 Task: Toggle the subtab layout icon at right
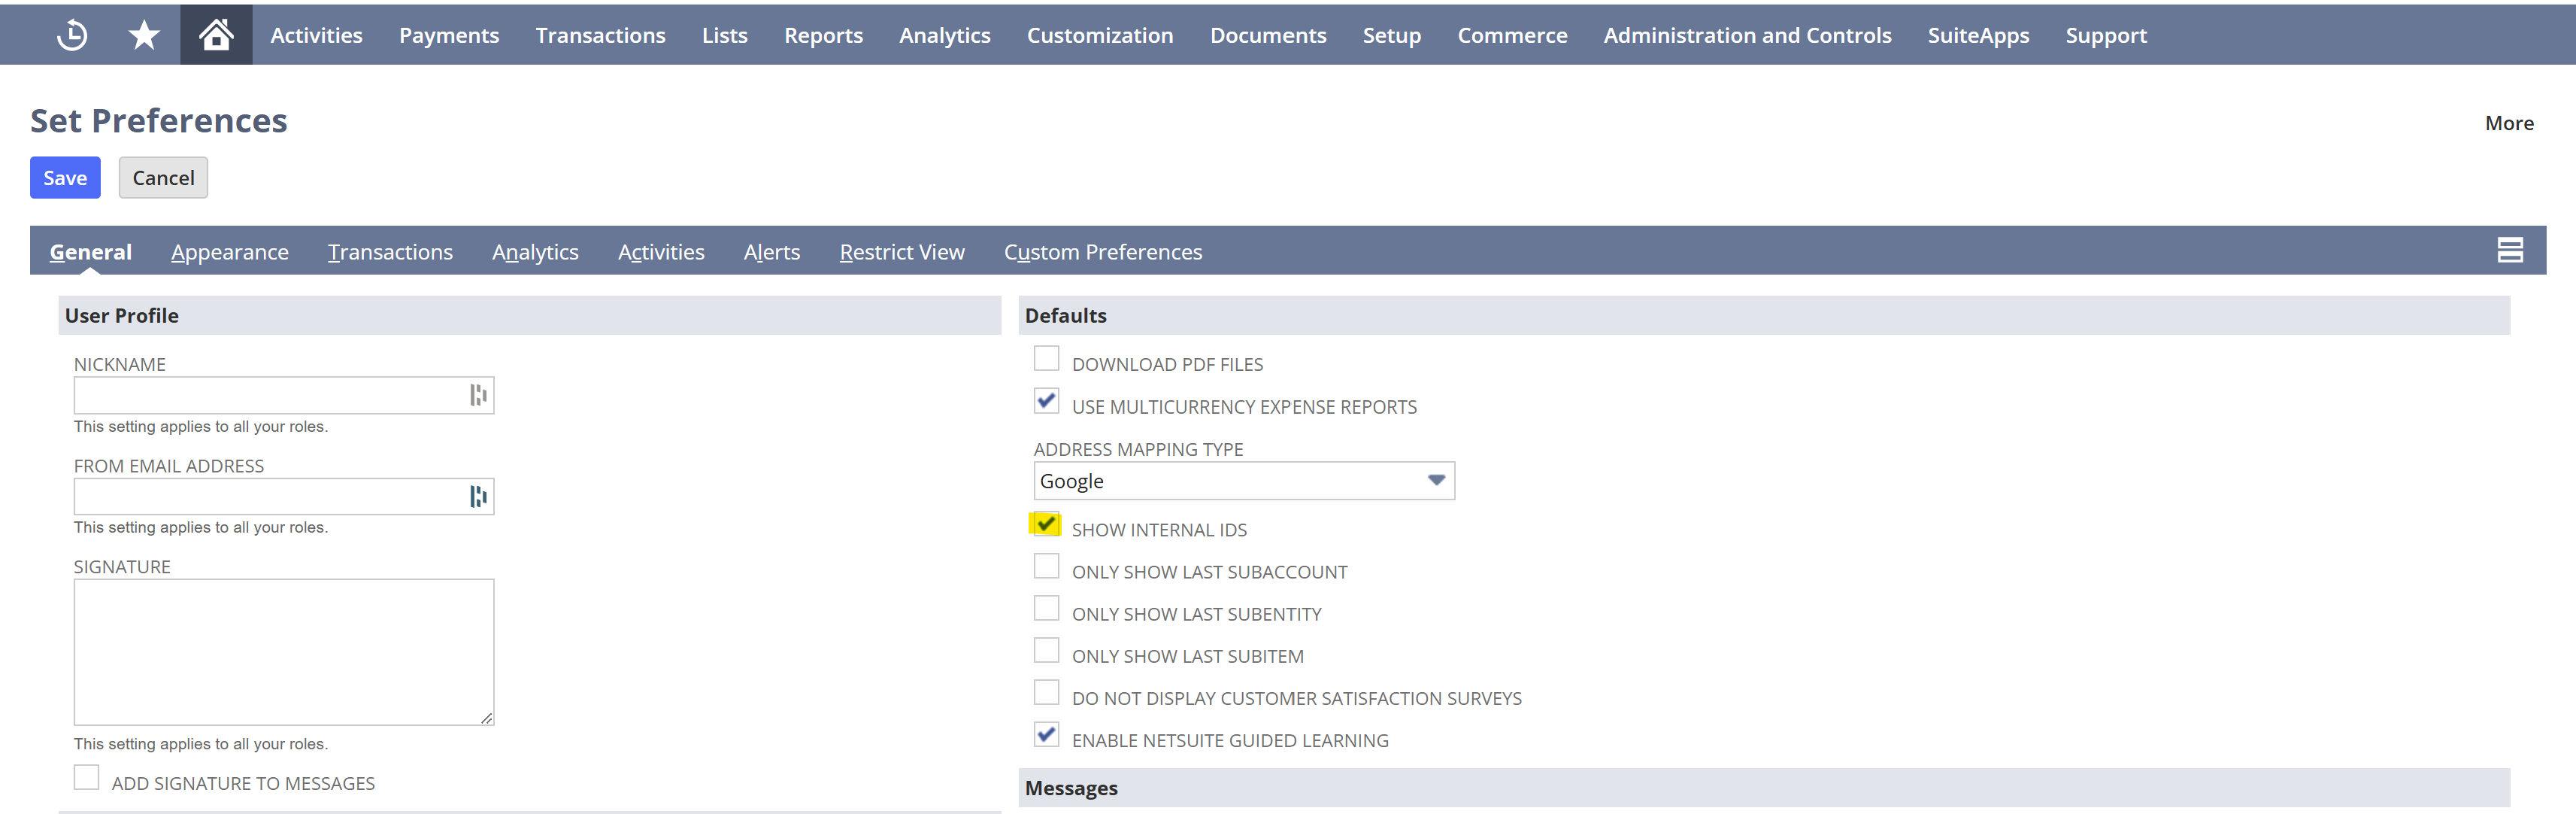[x=2509, y=250]
